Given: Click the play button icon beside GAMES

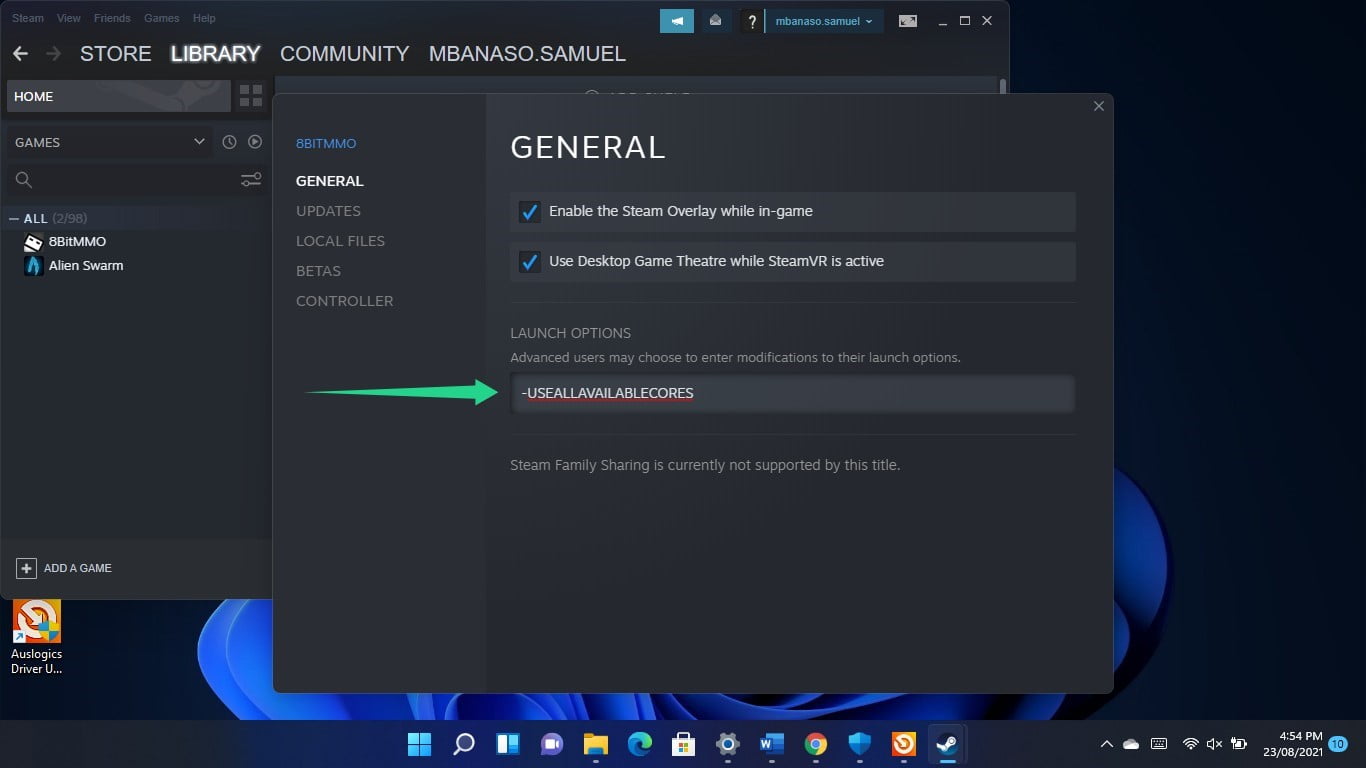Looking at the screenshot, I should point(255,142).
